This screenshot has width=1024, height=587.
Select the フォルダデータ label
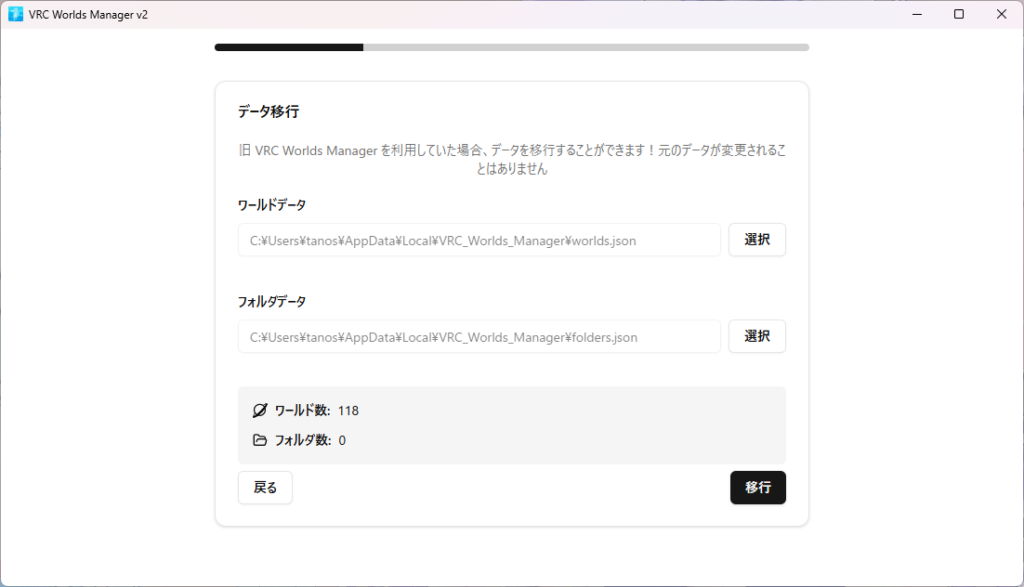pos(272,301)
